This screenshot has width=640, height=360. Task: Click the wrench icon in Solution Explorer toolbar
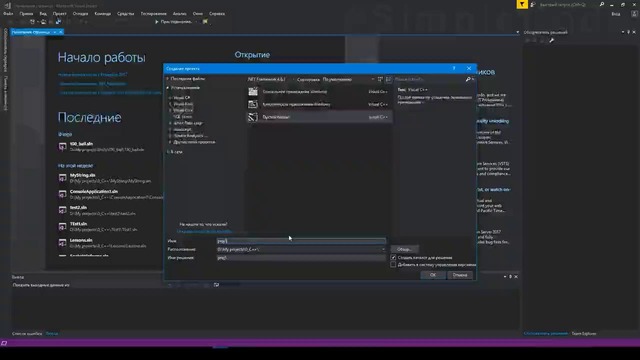pos(551,40)
